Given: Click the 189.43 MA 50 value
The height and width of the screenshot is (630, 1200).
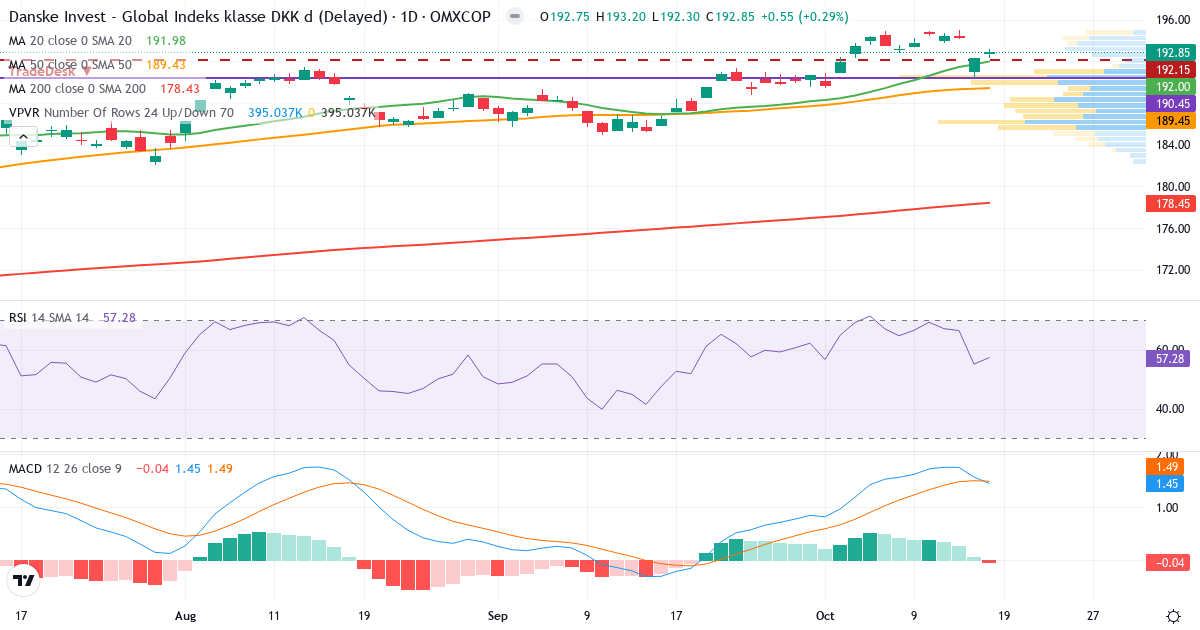Looking at the screenshot, I should [166, 65].
